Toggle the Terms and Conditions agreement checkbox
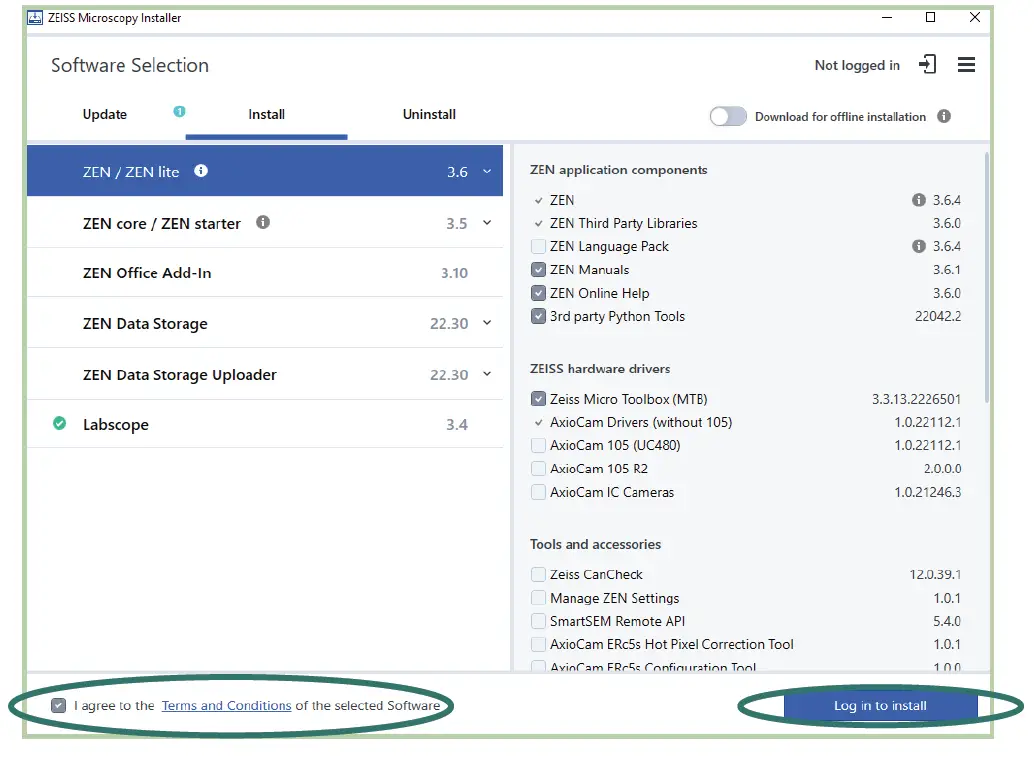Viewport: 1034px width, 758px height. coord(59,706)
